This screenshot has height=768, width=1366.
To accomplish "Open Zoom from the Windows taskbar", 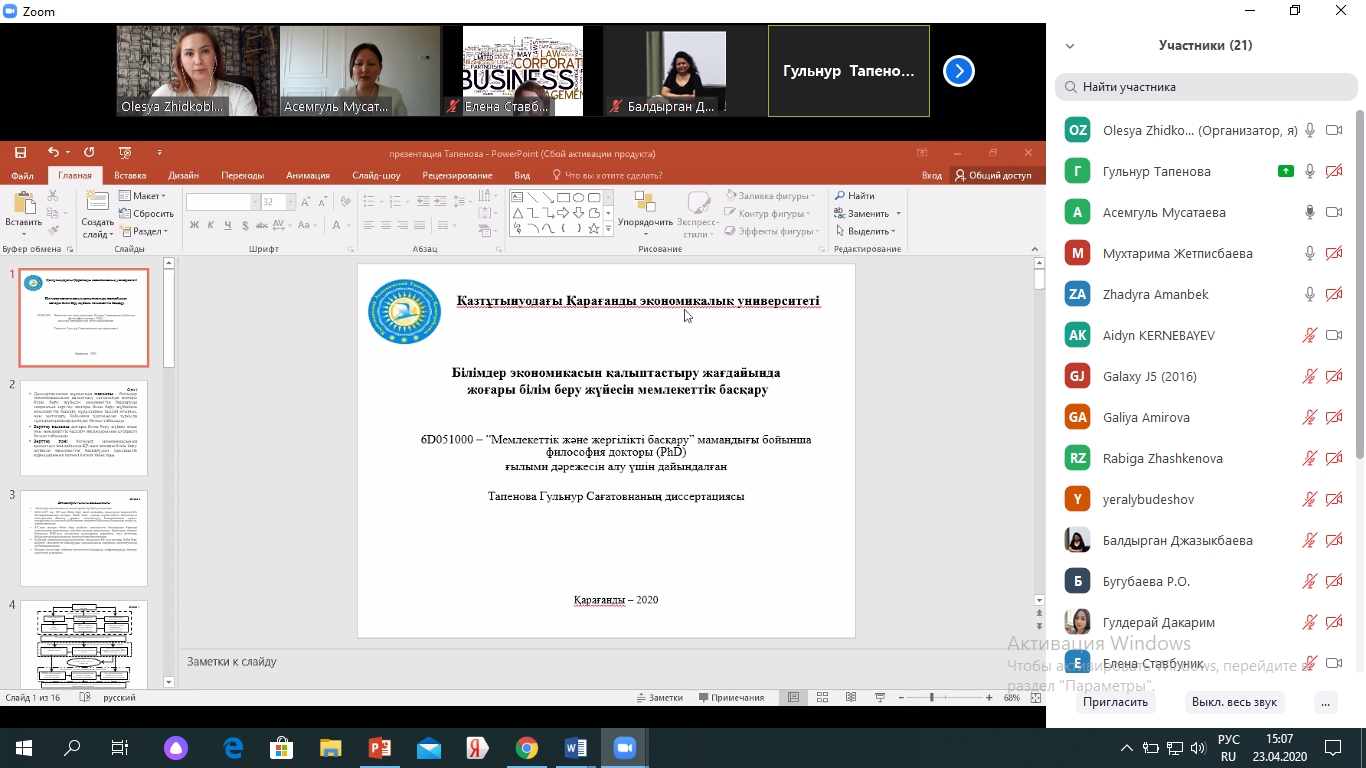I will pos(625,748).
